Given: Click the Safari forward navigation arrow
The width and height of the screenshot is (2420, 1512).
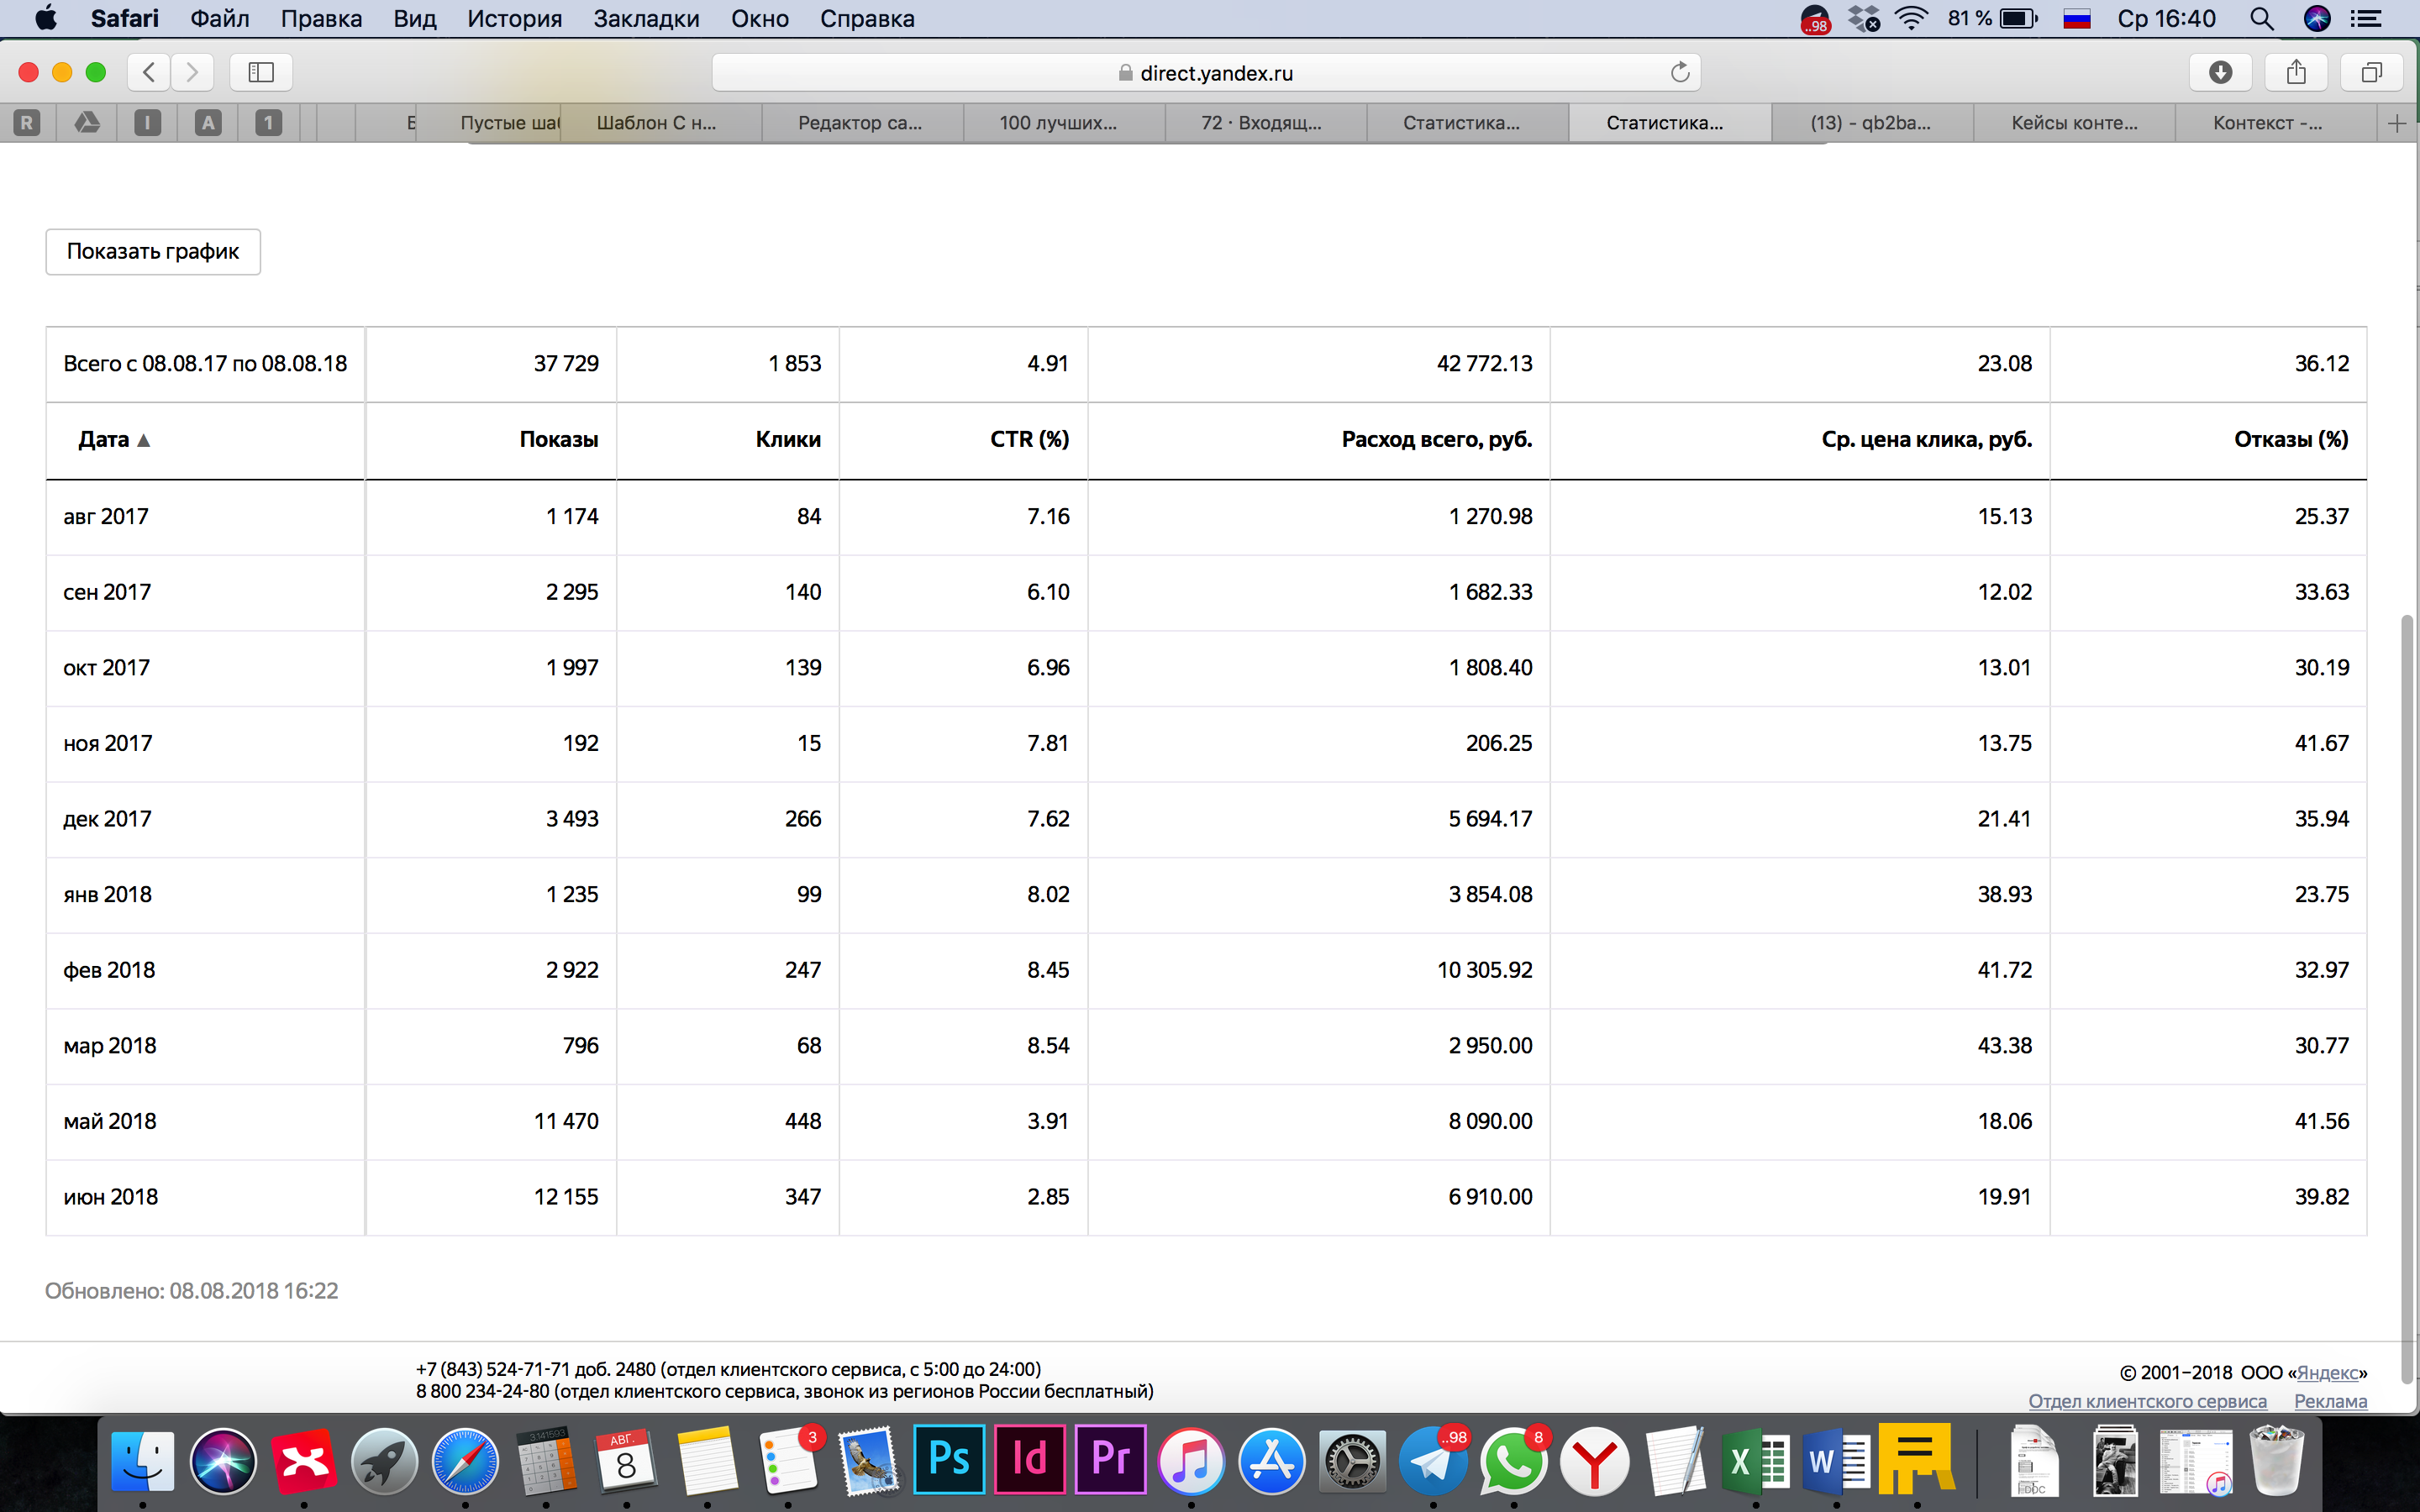Looking at the screenshot, I should pos(192,72).
